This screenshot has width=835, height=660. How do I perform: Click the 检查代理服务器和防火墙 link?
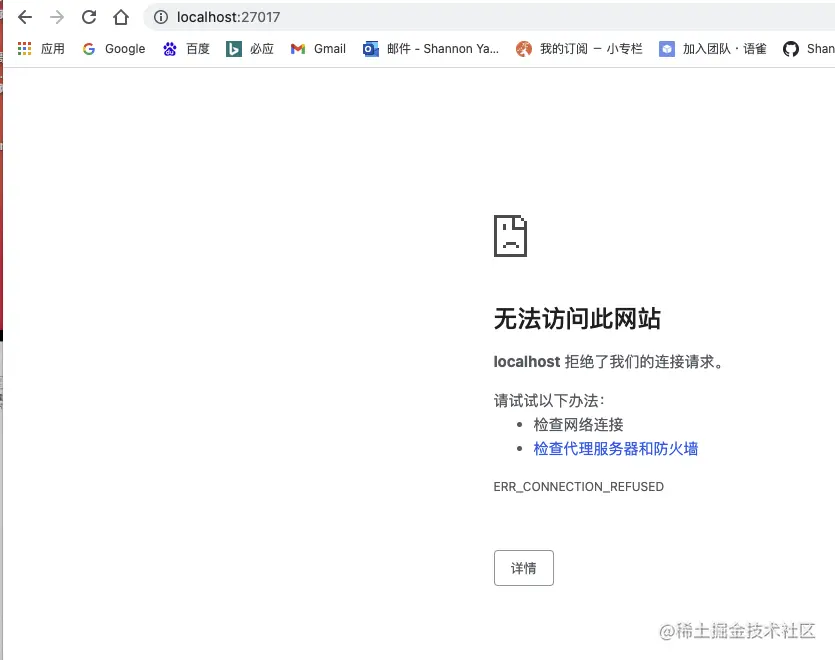(614, 448)
